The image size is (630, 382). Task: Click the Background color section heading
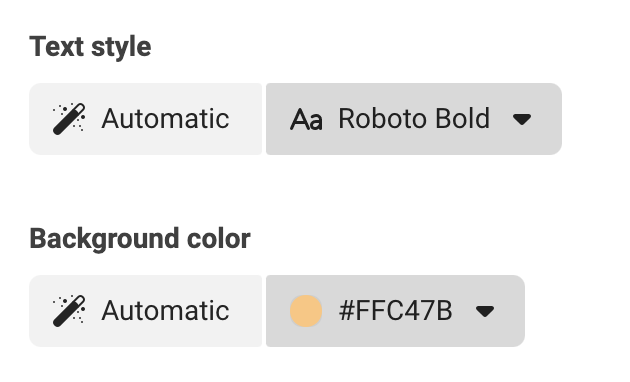point(140,239)
